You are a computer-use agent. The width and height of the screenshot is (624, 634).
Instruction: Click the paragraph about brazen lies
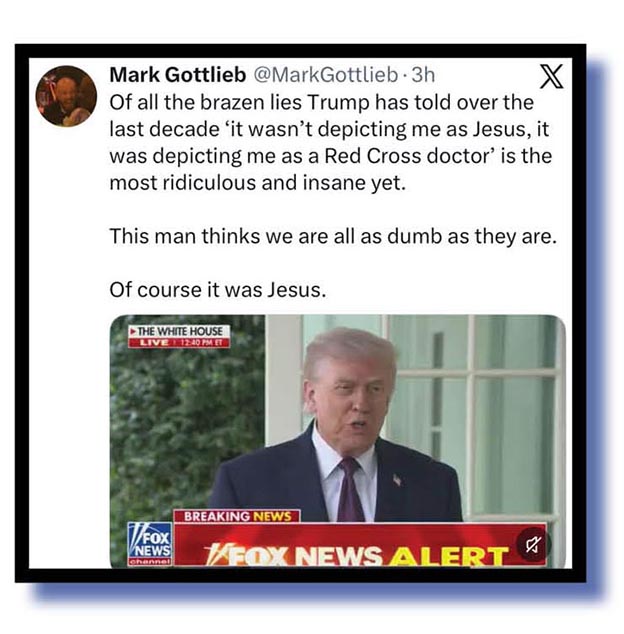pyautogui.click(x=330, y=142)
